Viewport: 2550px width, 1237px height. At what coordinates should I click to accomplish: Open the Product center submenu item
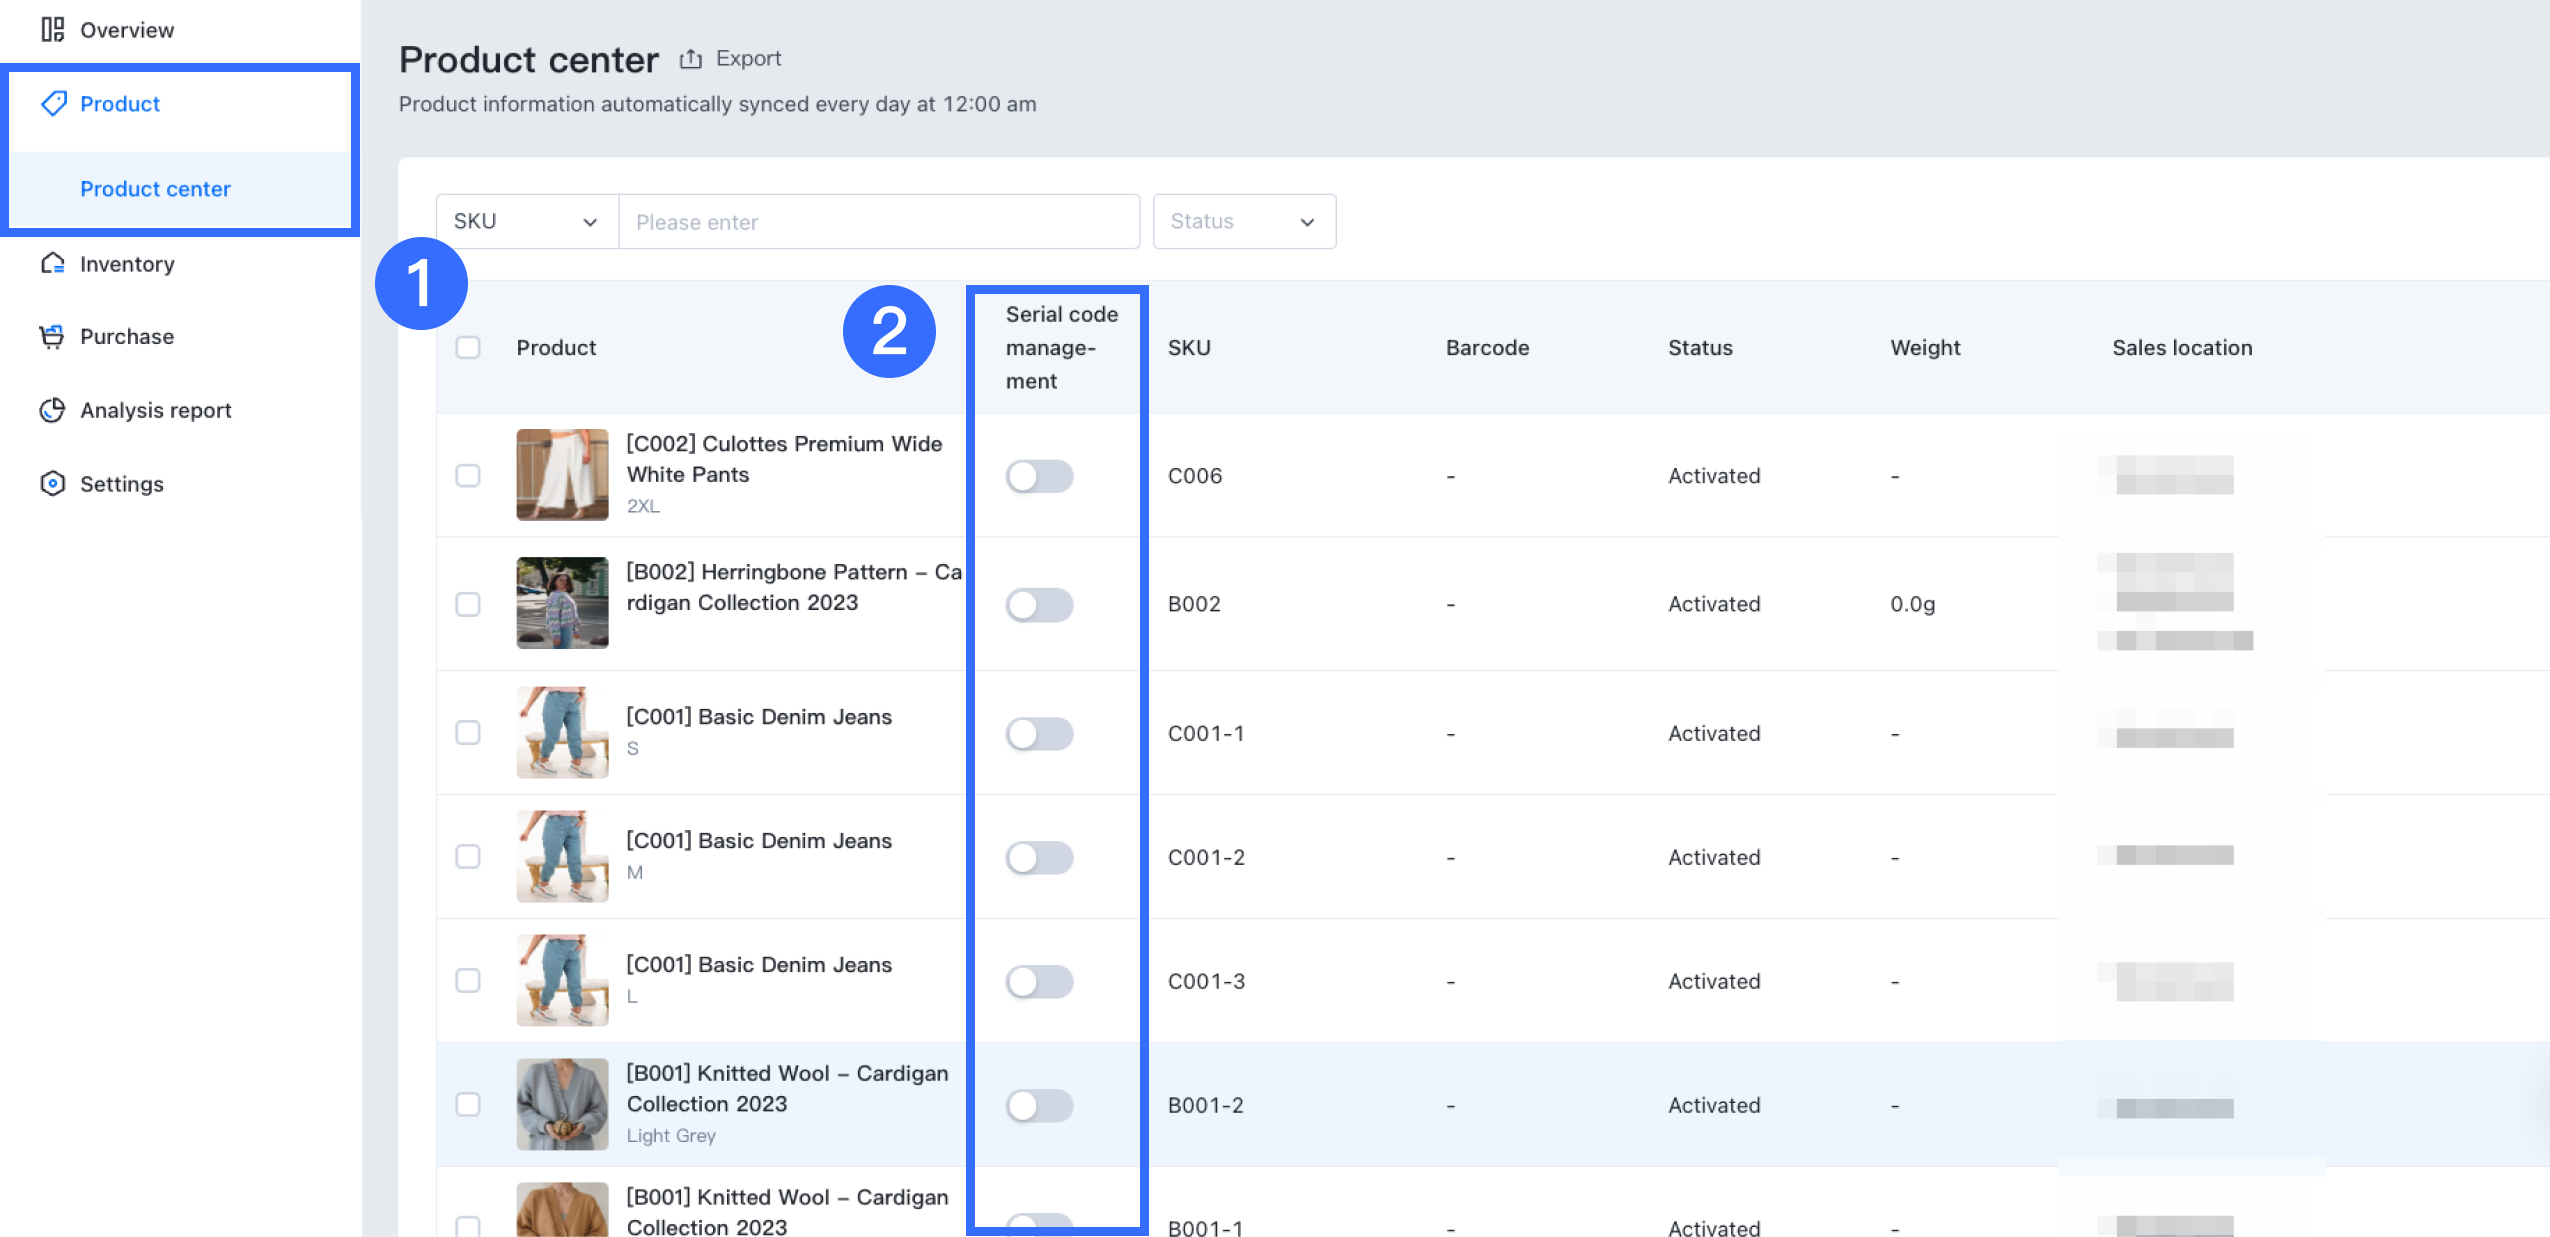pos(155,189)
